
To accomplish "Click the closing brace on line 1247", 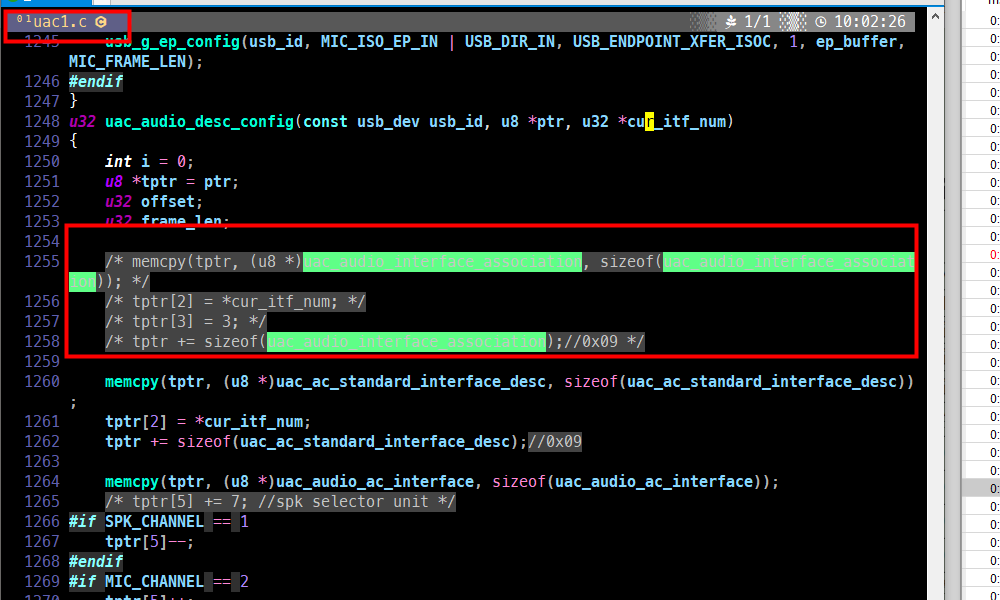I will click(x=73, y=101).
